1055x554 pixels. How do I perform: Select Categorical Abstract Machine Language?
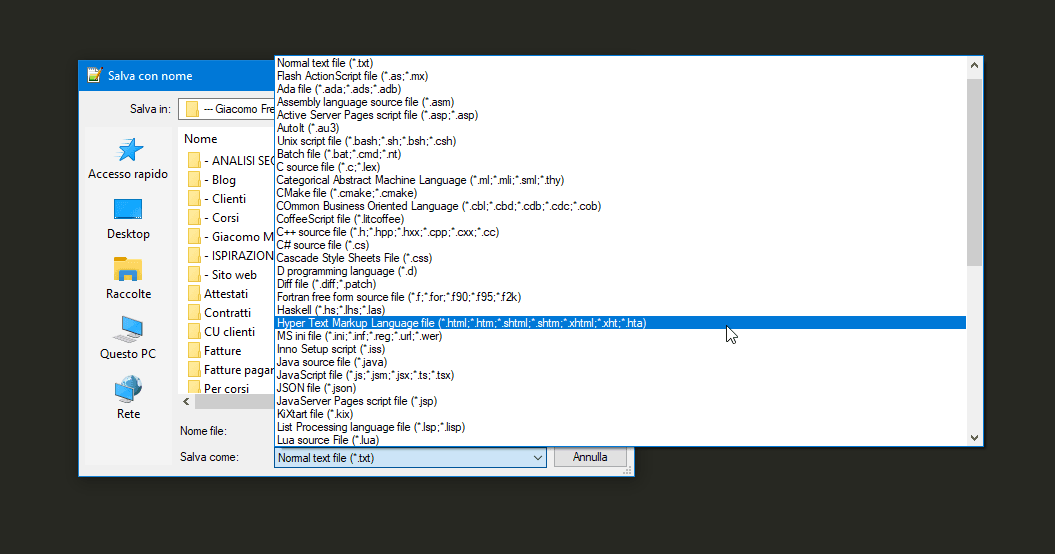pos(620,180)
